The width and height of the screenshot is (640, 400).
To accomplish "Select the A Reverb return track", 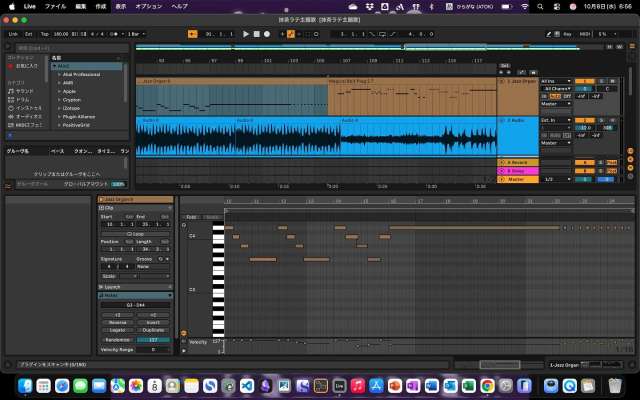I will point(516,162).
